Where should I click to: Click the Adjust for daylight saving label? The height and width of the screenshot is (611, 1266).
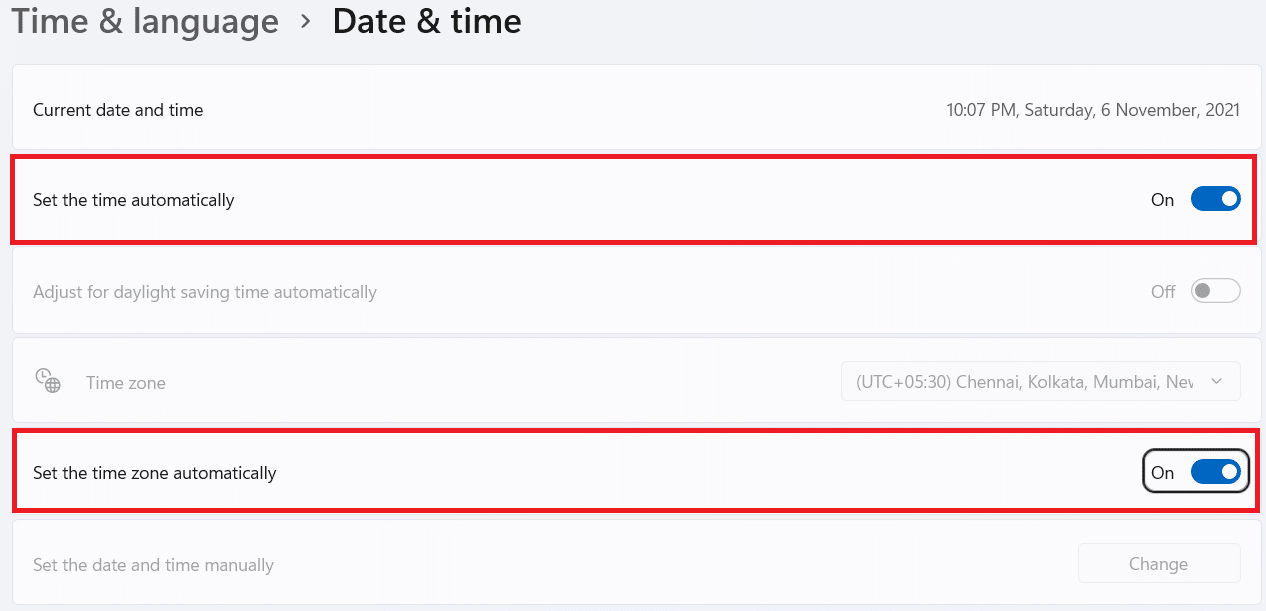(x=205, y=292)
